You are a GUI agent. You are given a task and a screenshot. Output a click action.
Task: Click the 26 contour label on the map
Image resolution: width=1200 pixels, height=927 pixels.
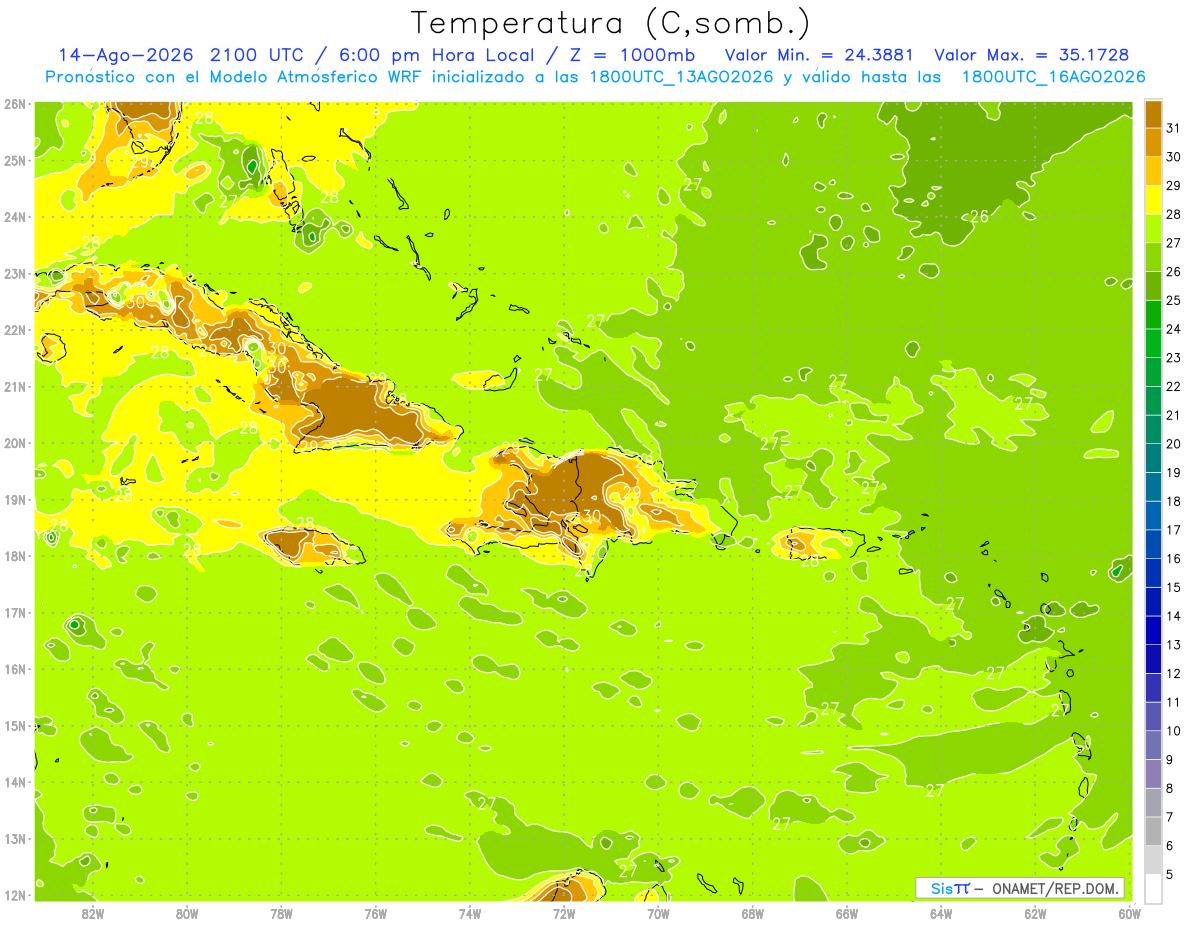coord(980,216)
